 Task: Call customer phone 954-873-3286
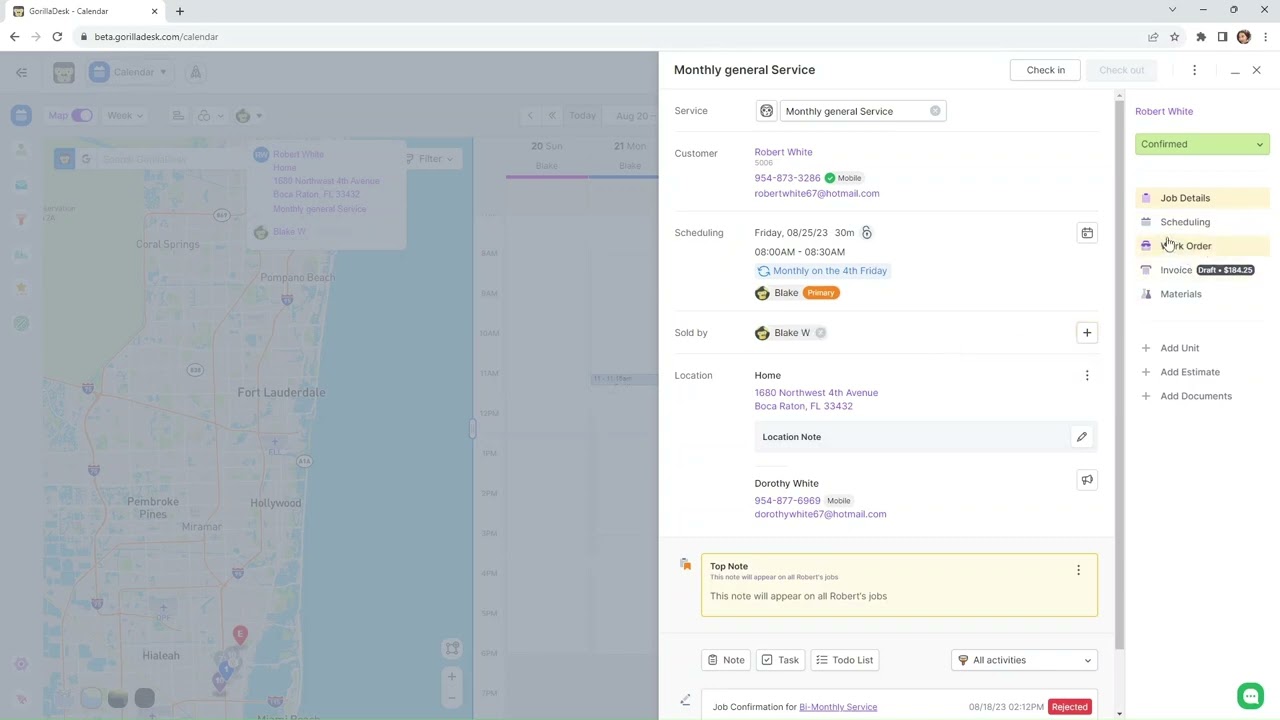click(787, 178)
